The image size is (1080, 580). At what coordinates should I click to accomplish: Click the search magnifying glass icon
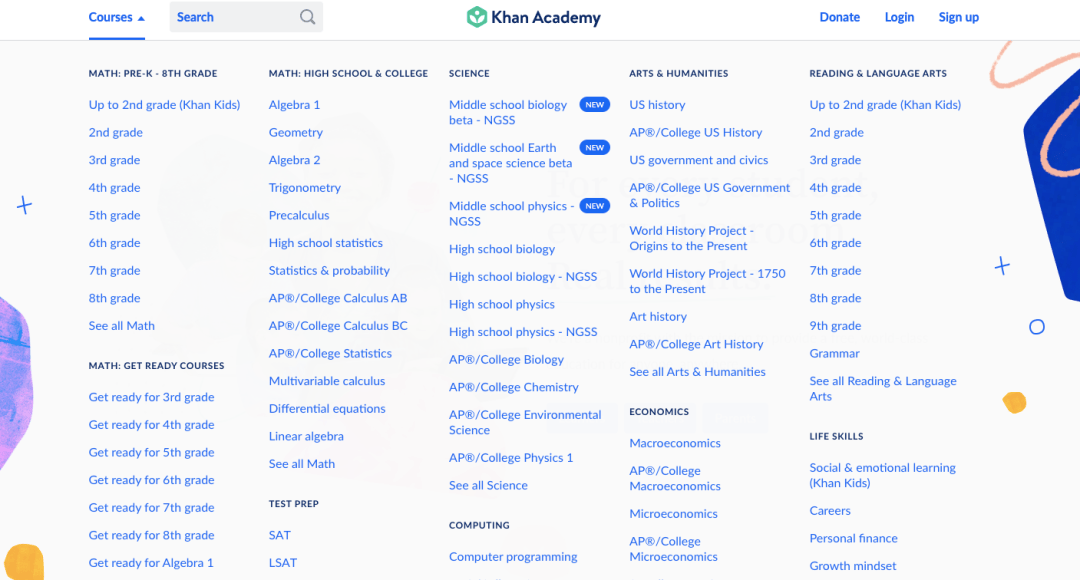pos(307,17)
